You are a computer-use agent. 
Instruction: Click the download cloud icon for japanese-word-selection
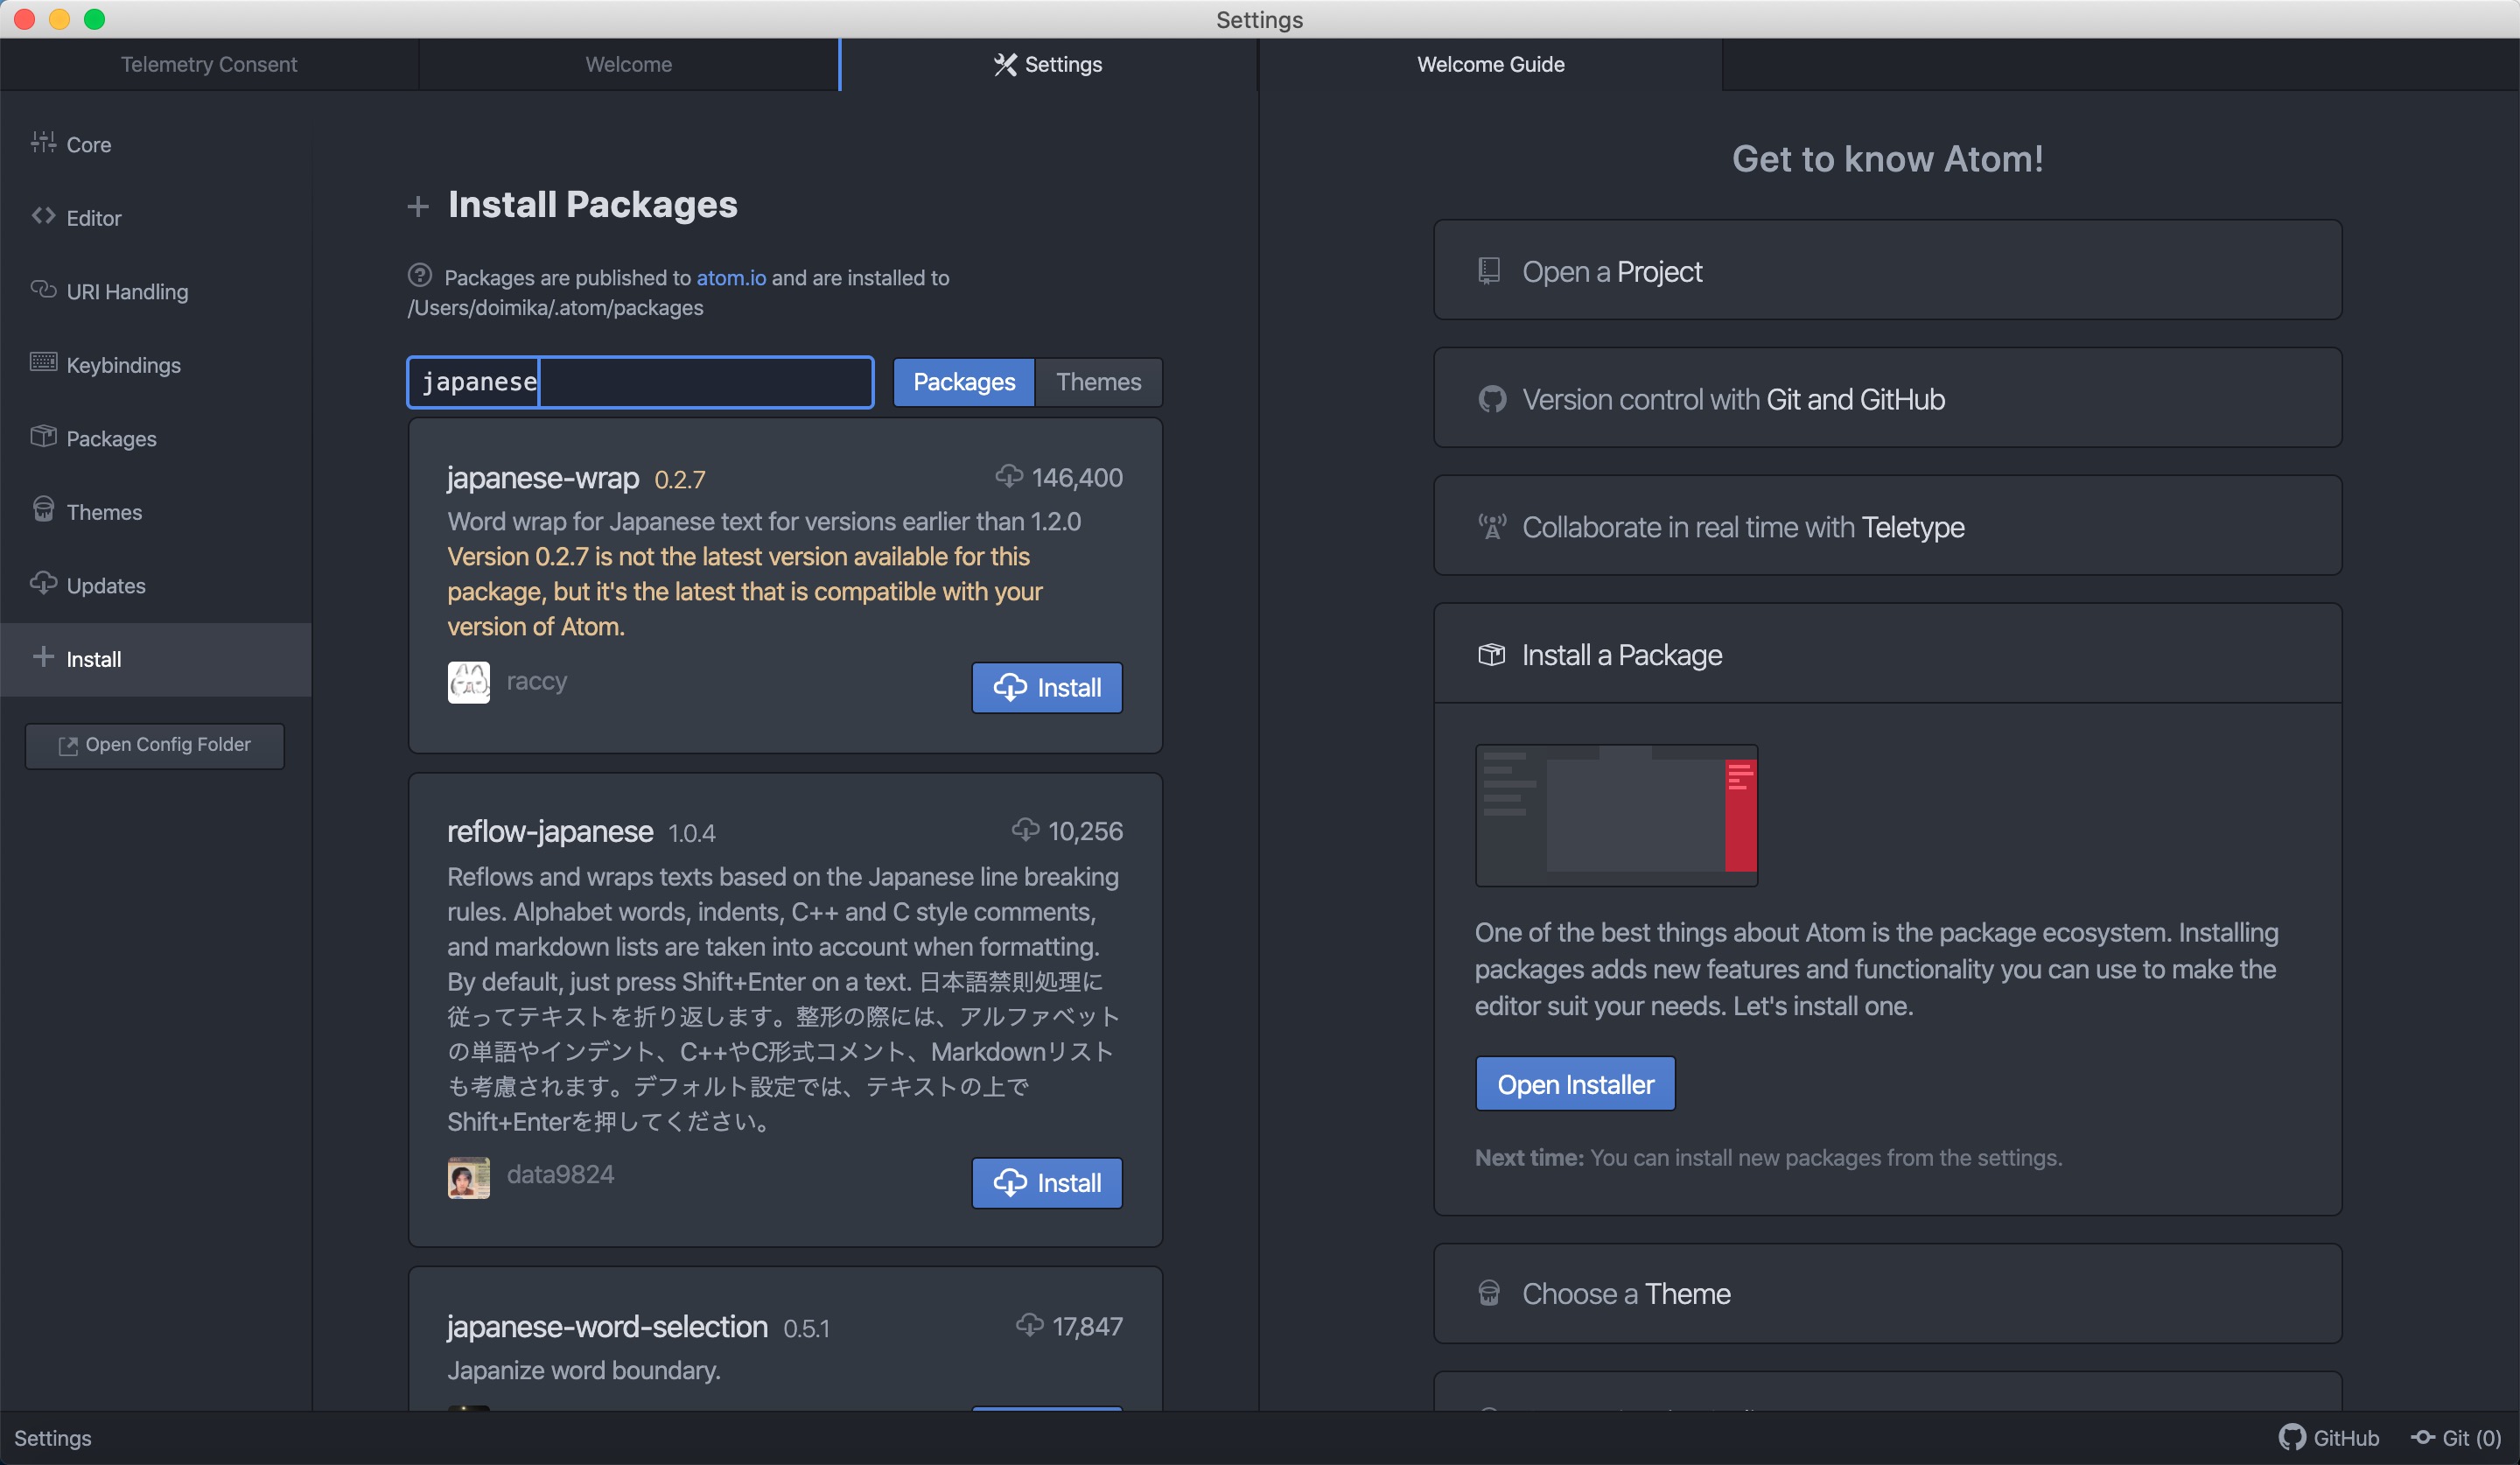point(1030,1325)
